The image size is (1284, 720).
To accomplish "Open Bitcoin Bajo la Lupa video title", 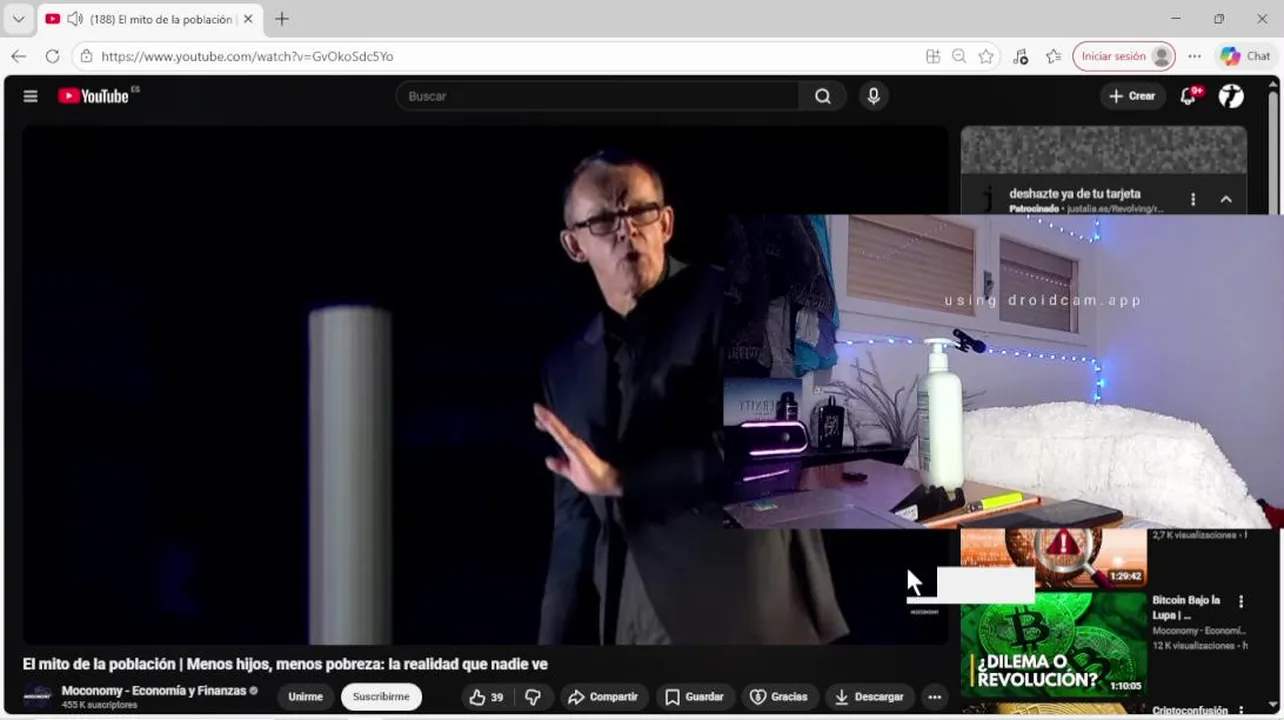I will click(1186, 608).
